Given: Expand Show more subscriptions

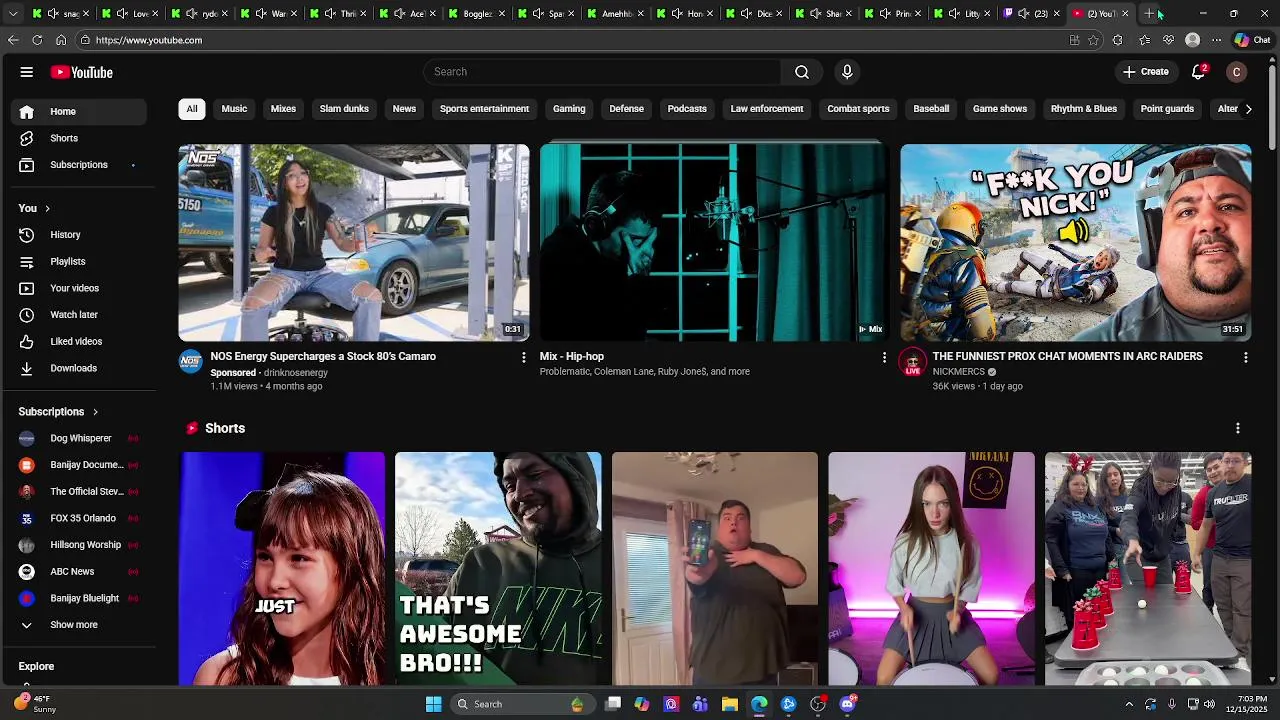Looking at the screenshot, I should tap(80, 625).
